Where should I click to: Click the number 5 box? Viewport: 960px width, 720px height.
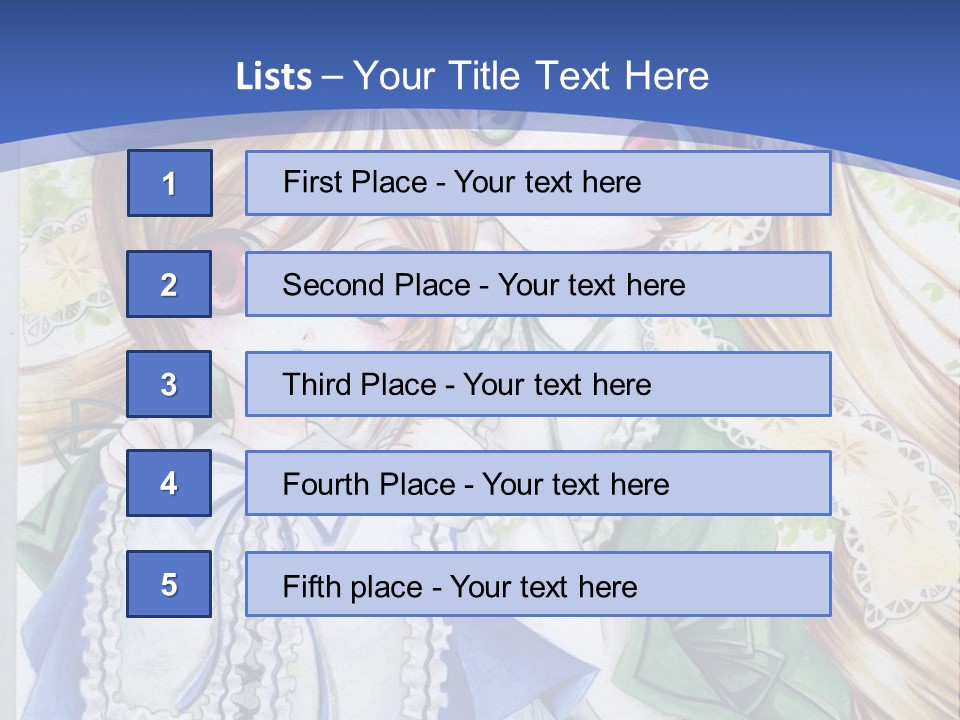pyautogui.click(x=169, y=584)
